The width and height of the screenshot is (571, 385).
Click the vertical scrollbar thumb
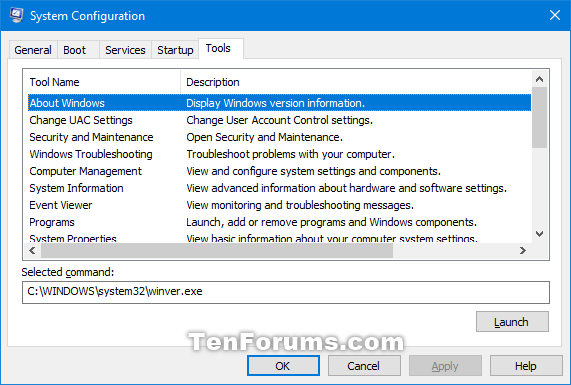540,117
